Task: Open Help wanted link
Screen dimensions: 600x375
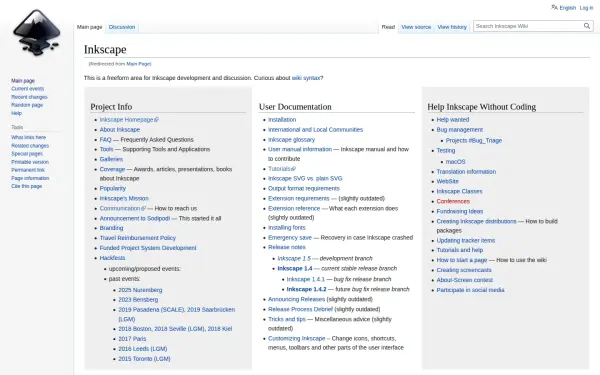Action: 453,120
